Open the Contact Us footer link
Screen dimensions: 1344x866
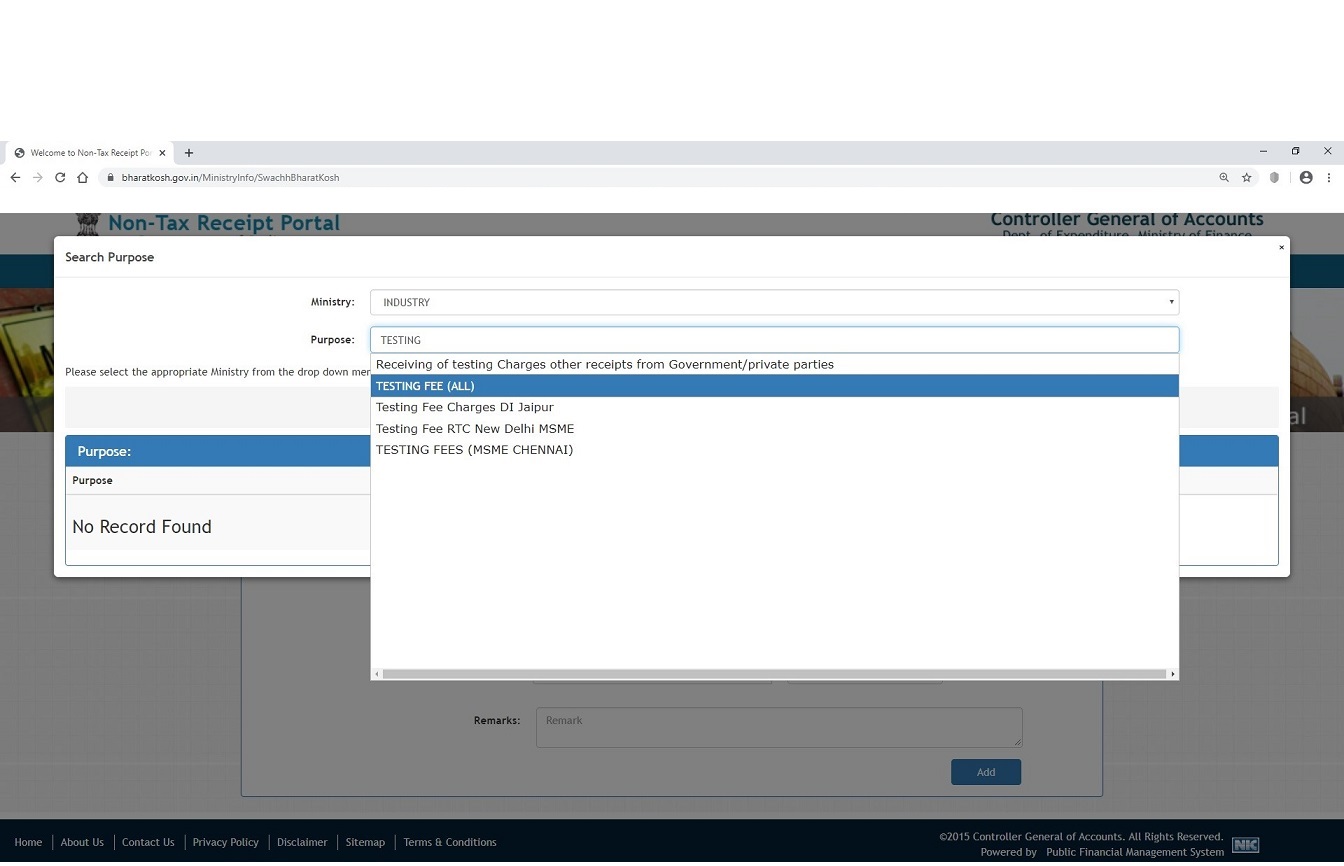[x=148, y=842]
